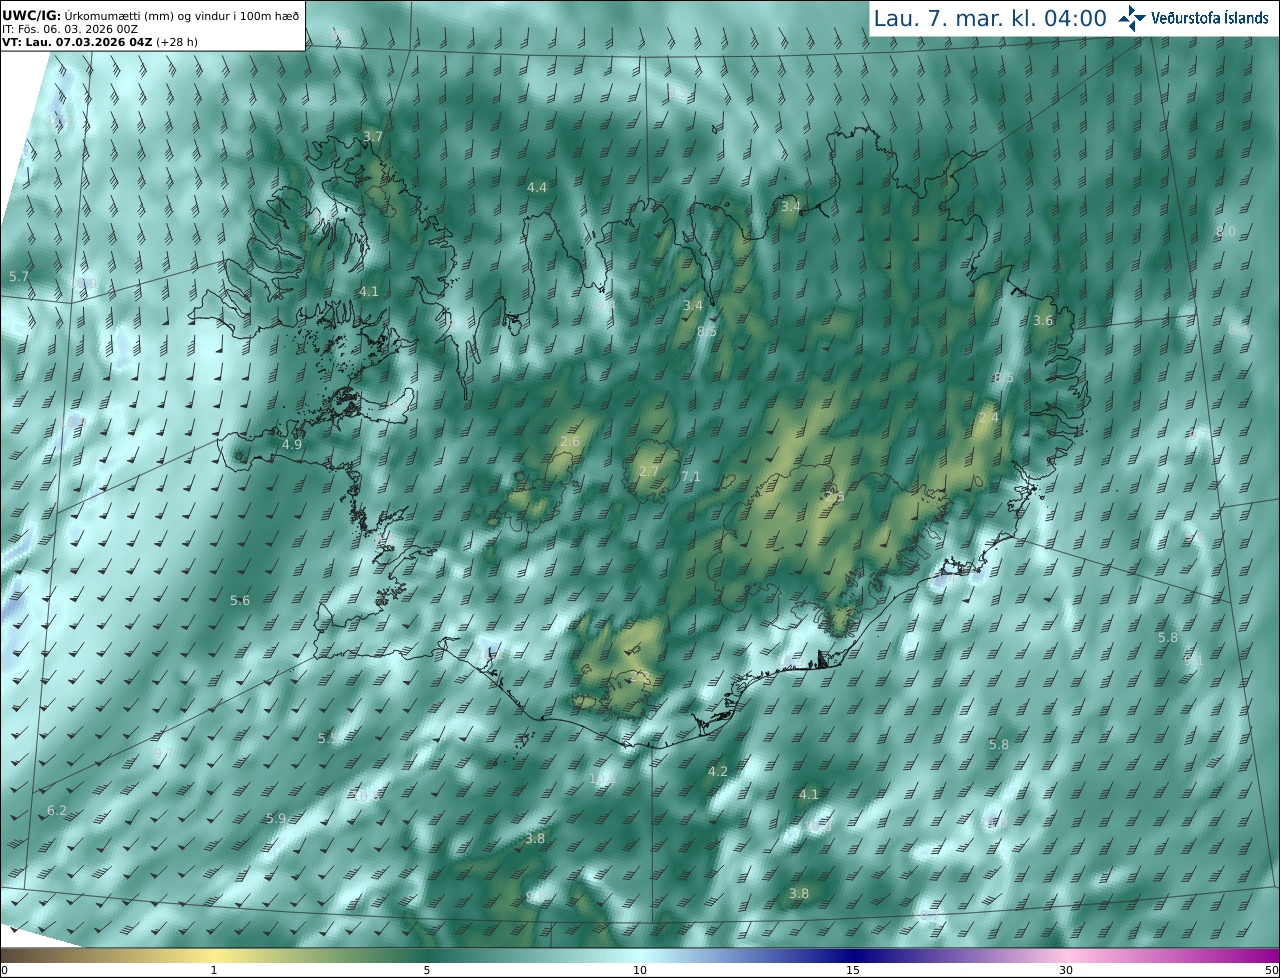Click the 4.4 value on the map
The height and width of the screenshot is (978, 1280).
pyautogui.click(x=537, y=188)
